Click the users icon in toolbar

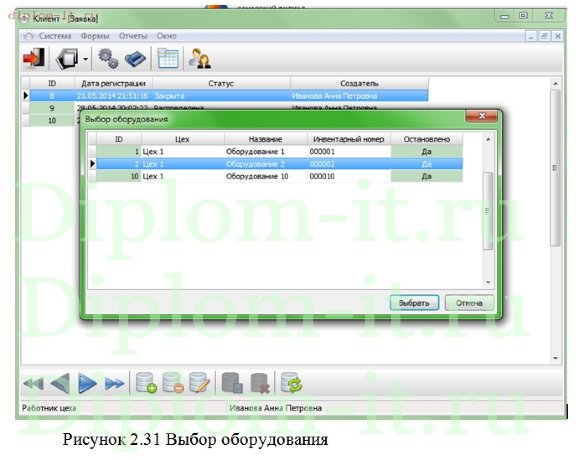pos(200,58)
